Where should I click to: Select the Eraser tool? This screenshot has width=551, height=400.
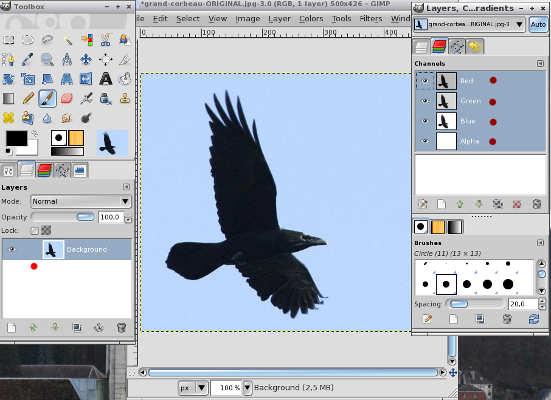pos(67,98)
